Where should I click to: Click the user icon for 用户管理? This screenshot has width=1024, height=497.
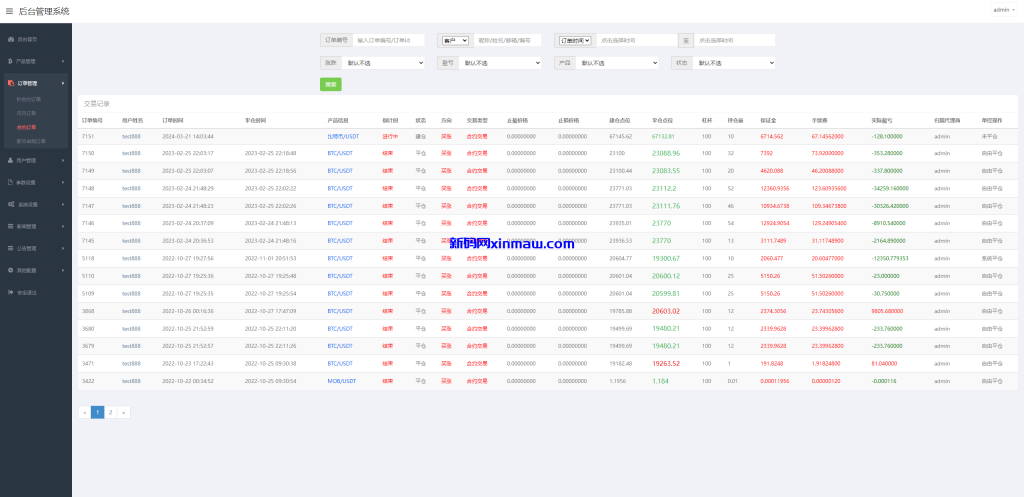click(11, 160)
